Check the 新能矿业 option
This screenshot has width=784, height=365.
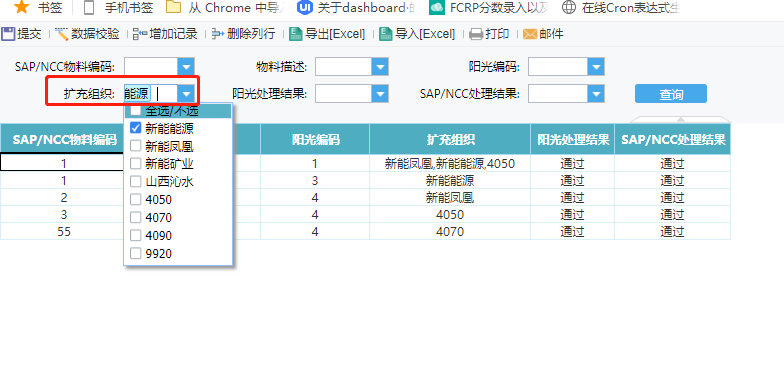pyautogui.click(x=135, y=164)
